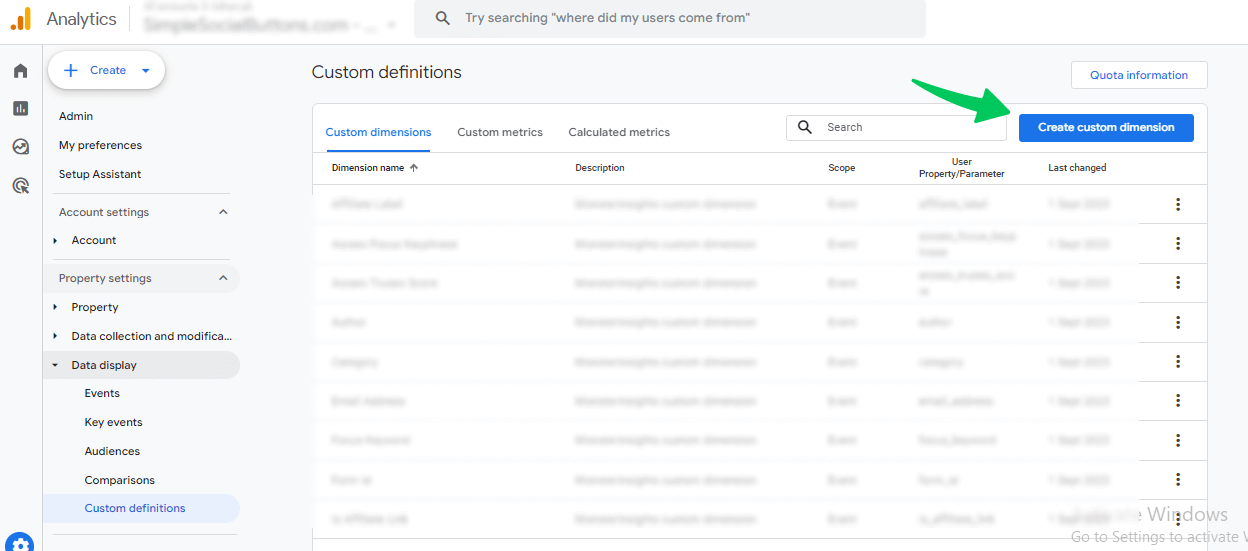Click the Quota information button
This screenshot has width=1248, height=551.
(x=1139, y=75)
